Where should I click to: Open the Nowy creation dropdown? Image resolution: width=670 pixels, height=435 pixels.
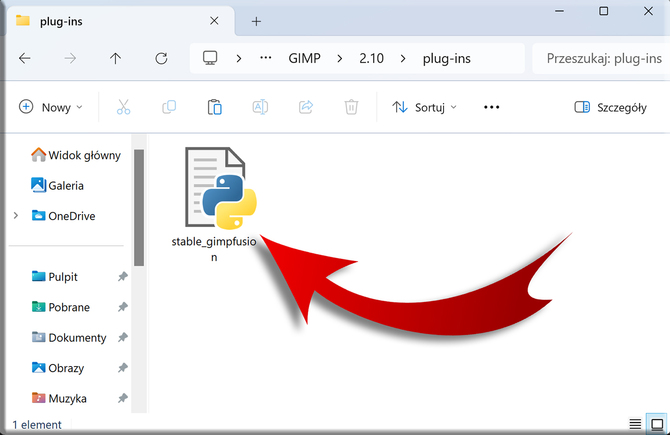[50, 107]
